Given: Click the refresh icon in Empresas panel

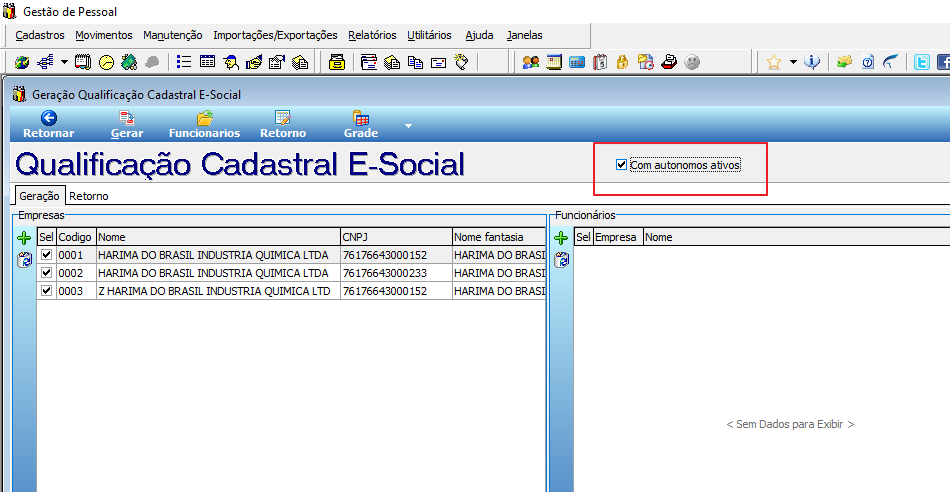Looking at the screenshot, I should [24, 260].
